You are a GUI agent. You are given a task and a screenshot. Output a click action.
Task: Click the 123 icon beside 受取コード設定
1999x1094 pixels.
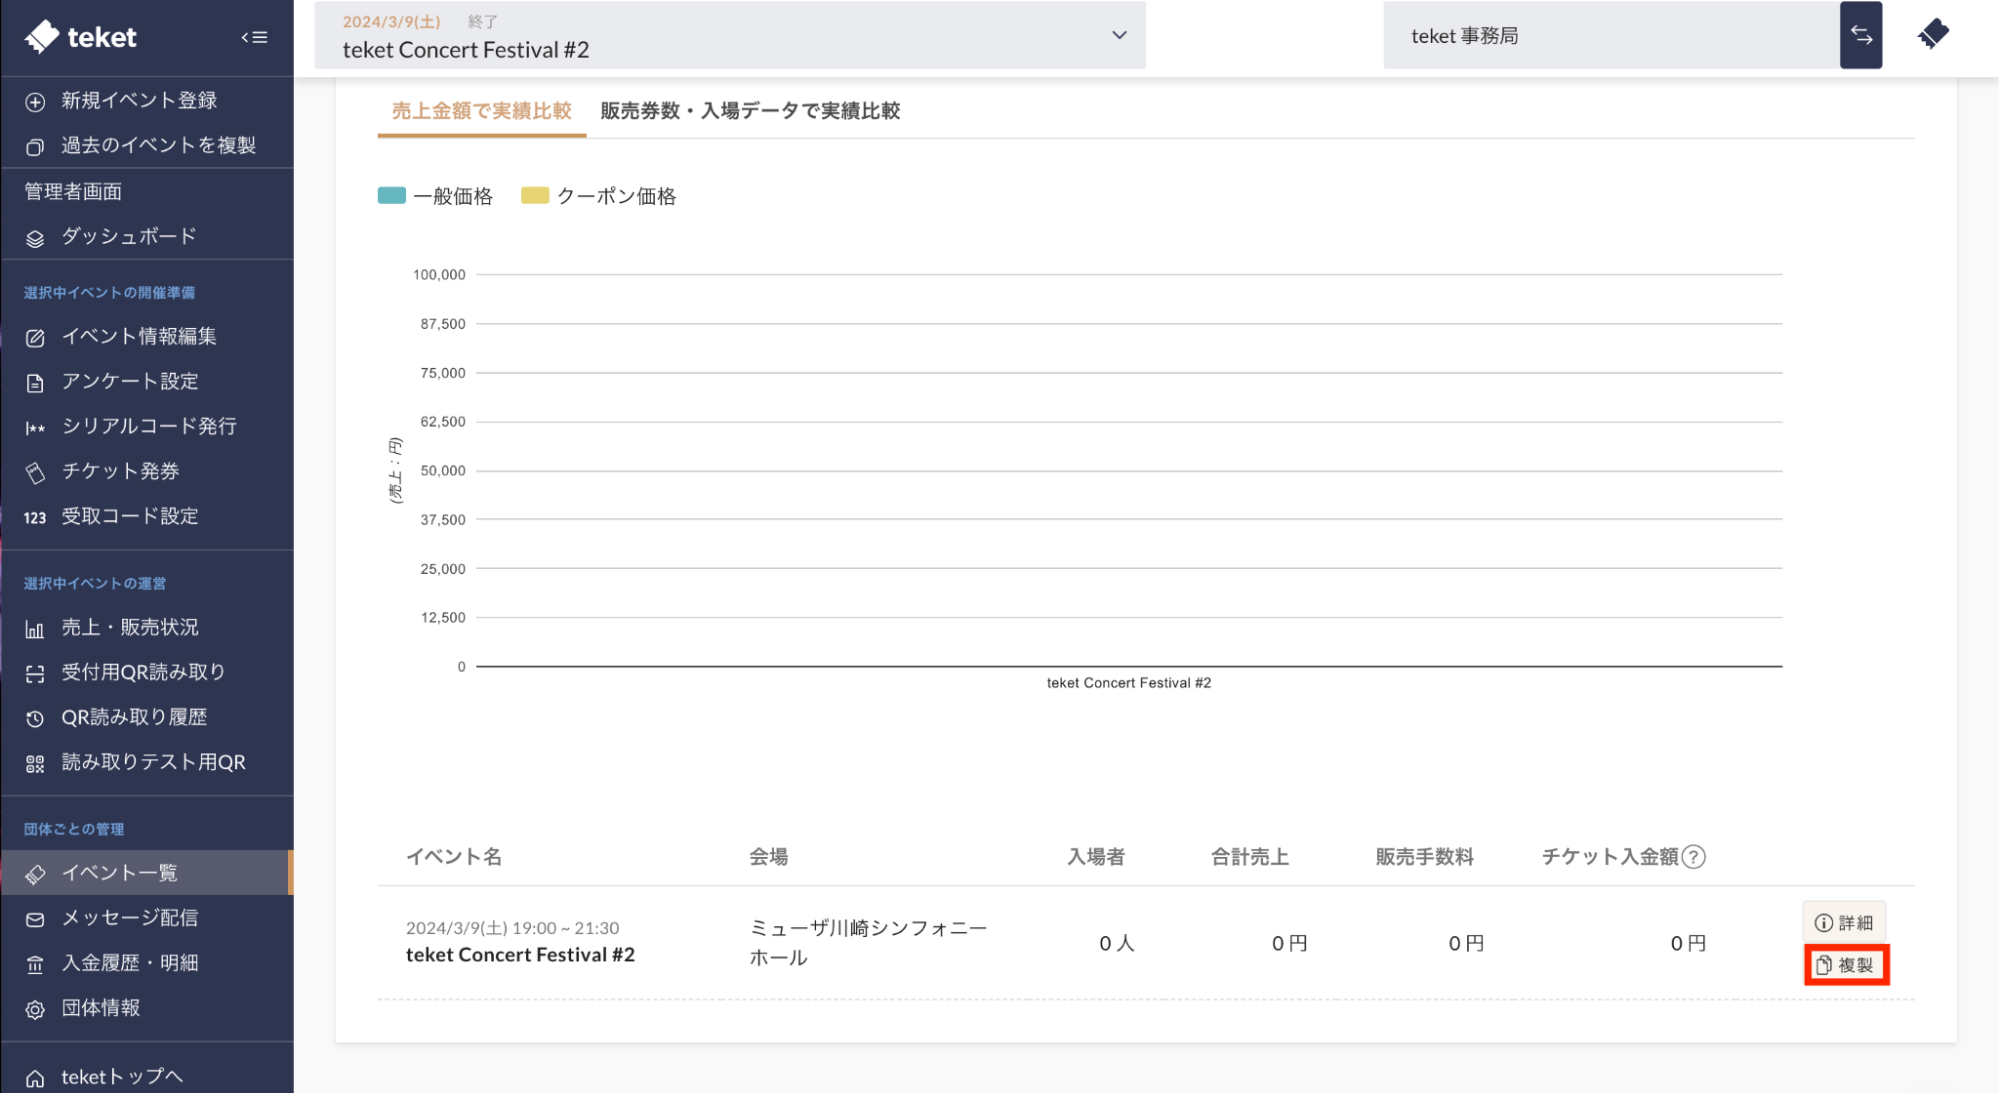coord(35,517)
